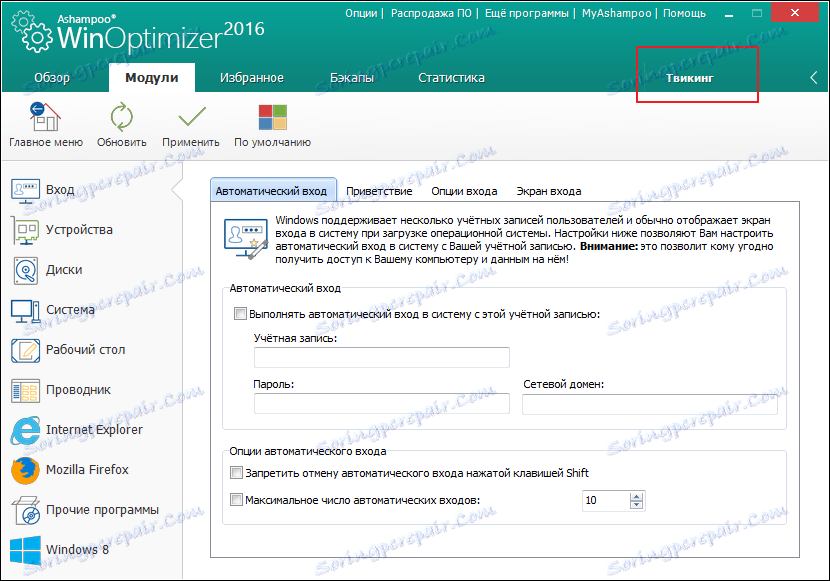Open the Windows 8 settings icon
830x581 pixels.
(27, 549)
